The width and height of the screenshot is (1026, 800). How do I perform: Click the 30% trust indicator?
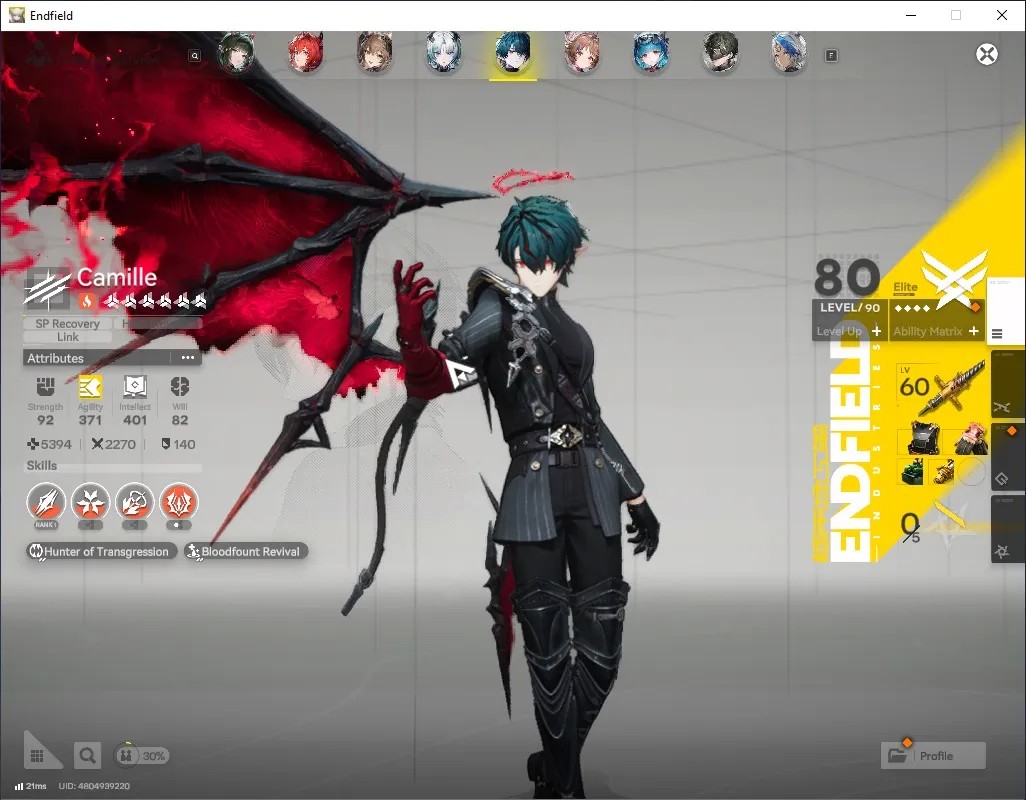point(141,756)
